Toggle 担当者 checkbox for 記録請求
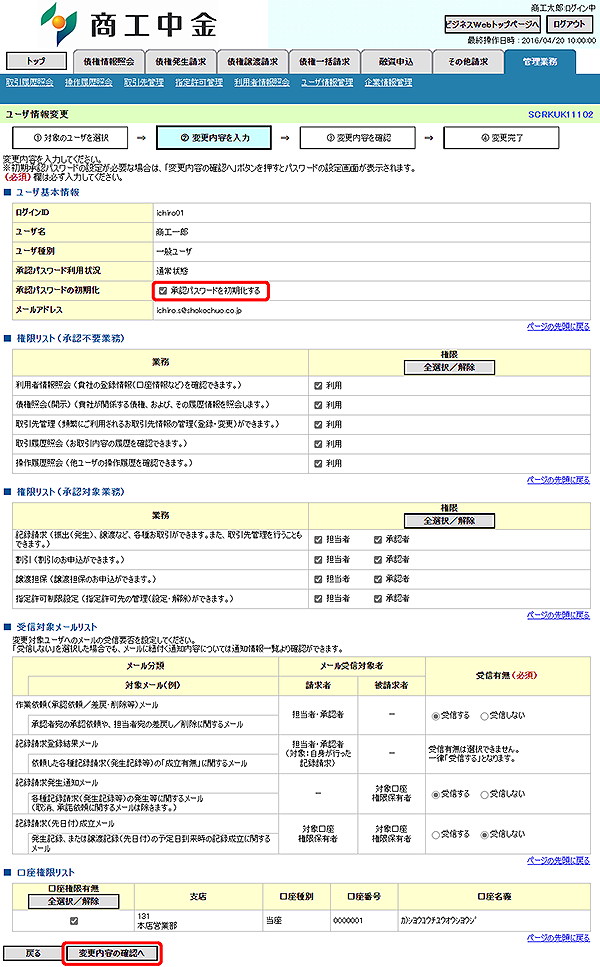This screenshot has height=967, width=600. [318, 540]
